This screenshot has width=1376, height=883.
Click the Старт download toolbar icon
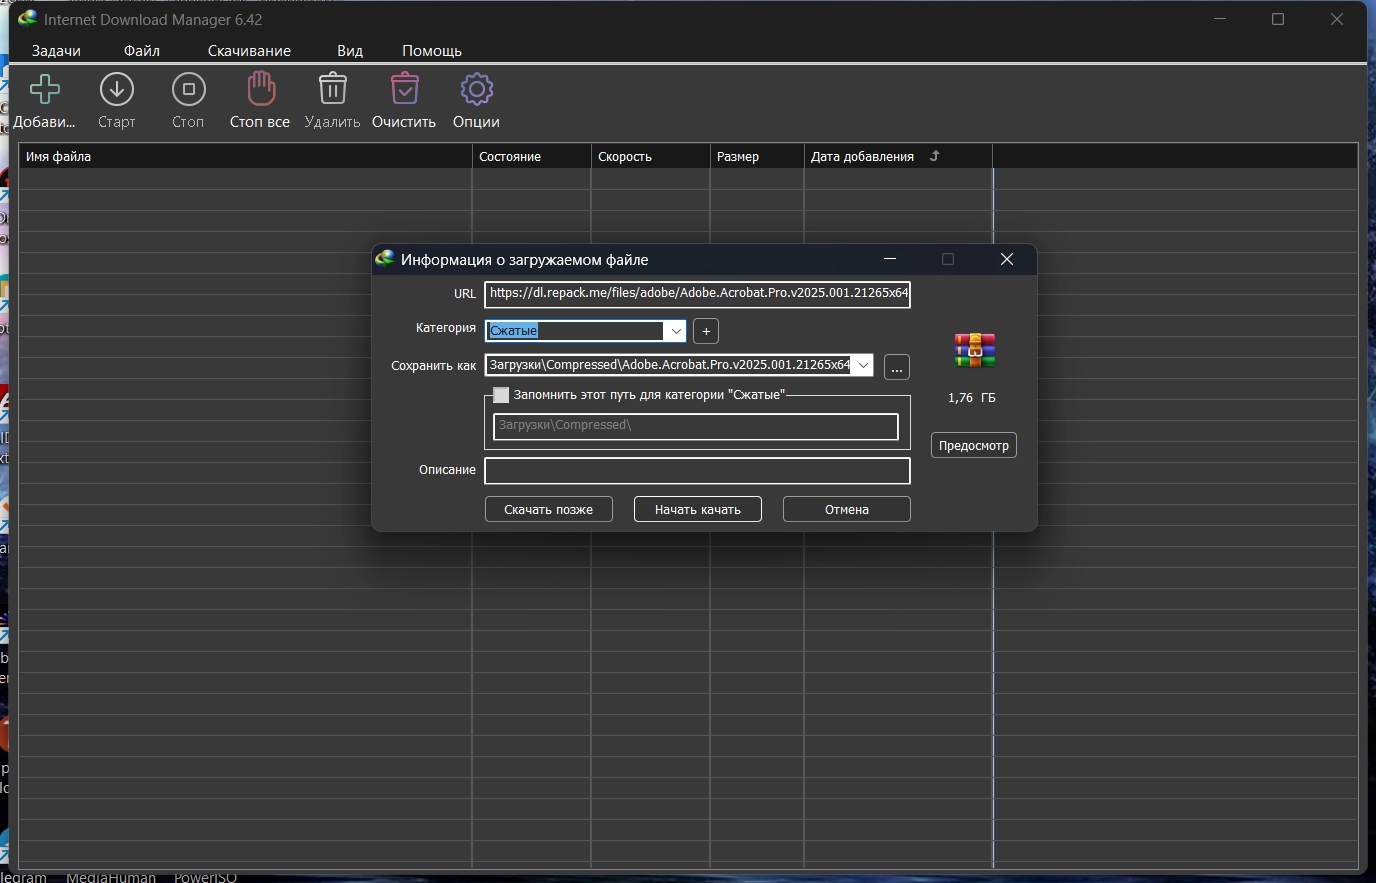point(117,90)
